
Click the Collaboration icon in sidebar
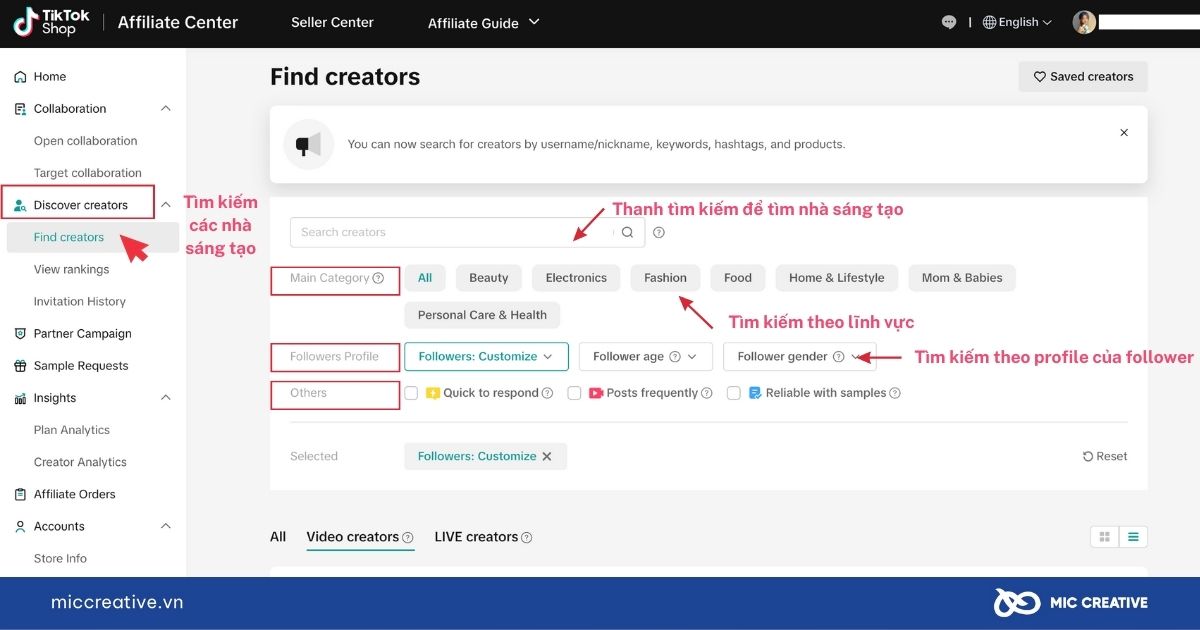point(20,109)
